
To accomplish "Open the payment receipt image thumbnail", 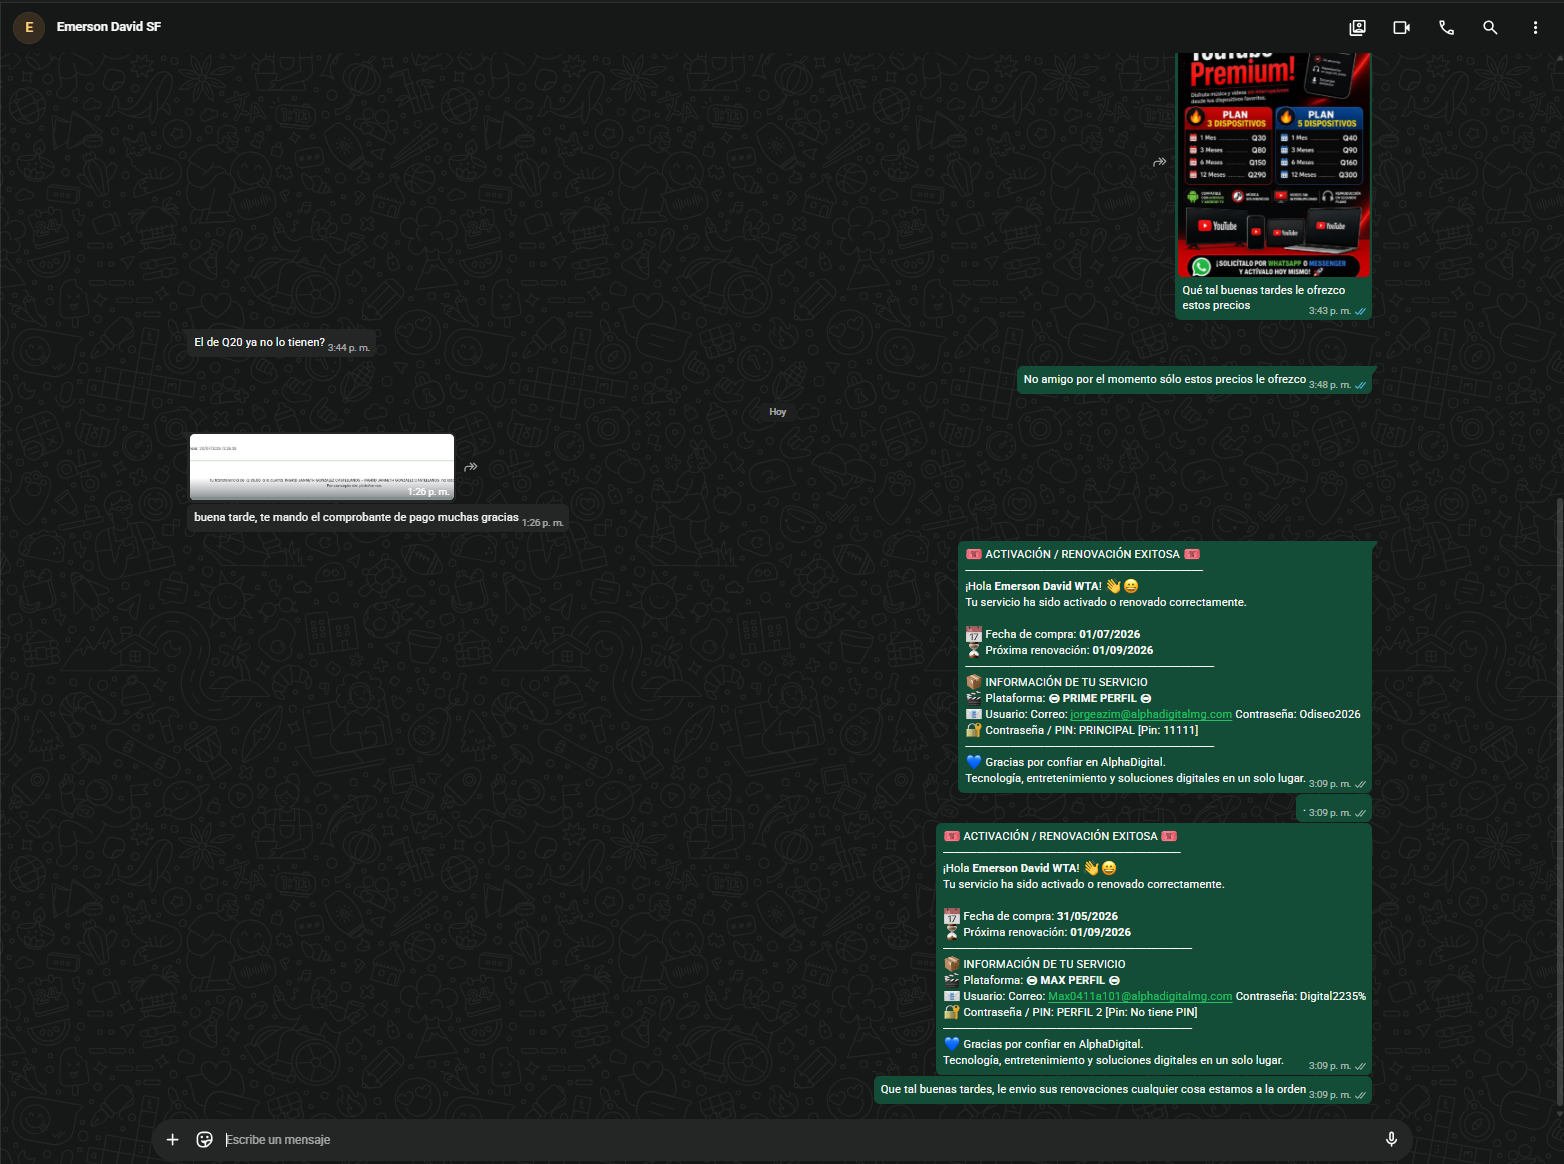I will point(322,467).
